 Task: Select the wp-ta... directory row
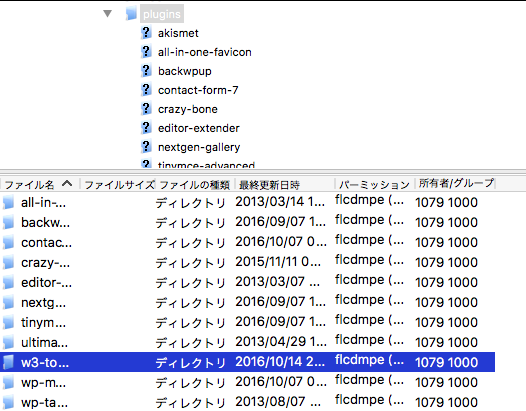247,402
